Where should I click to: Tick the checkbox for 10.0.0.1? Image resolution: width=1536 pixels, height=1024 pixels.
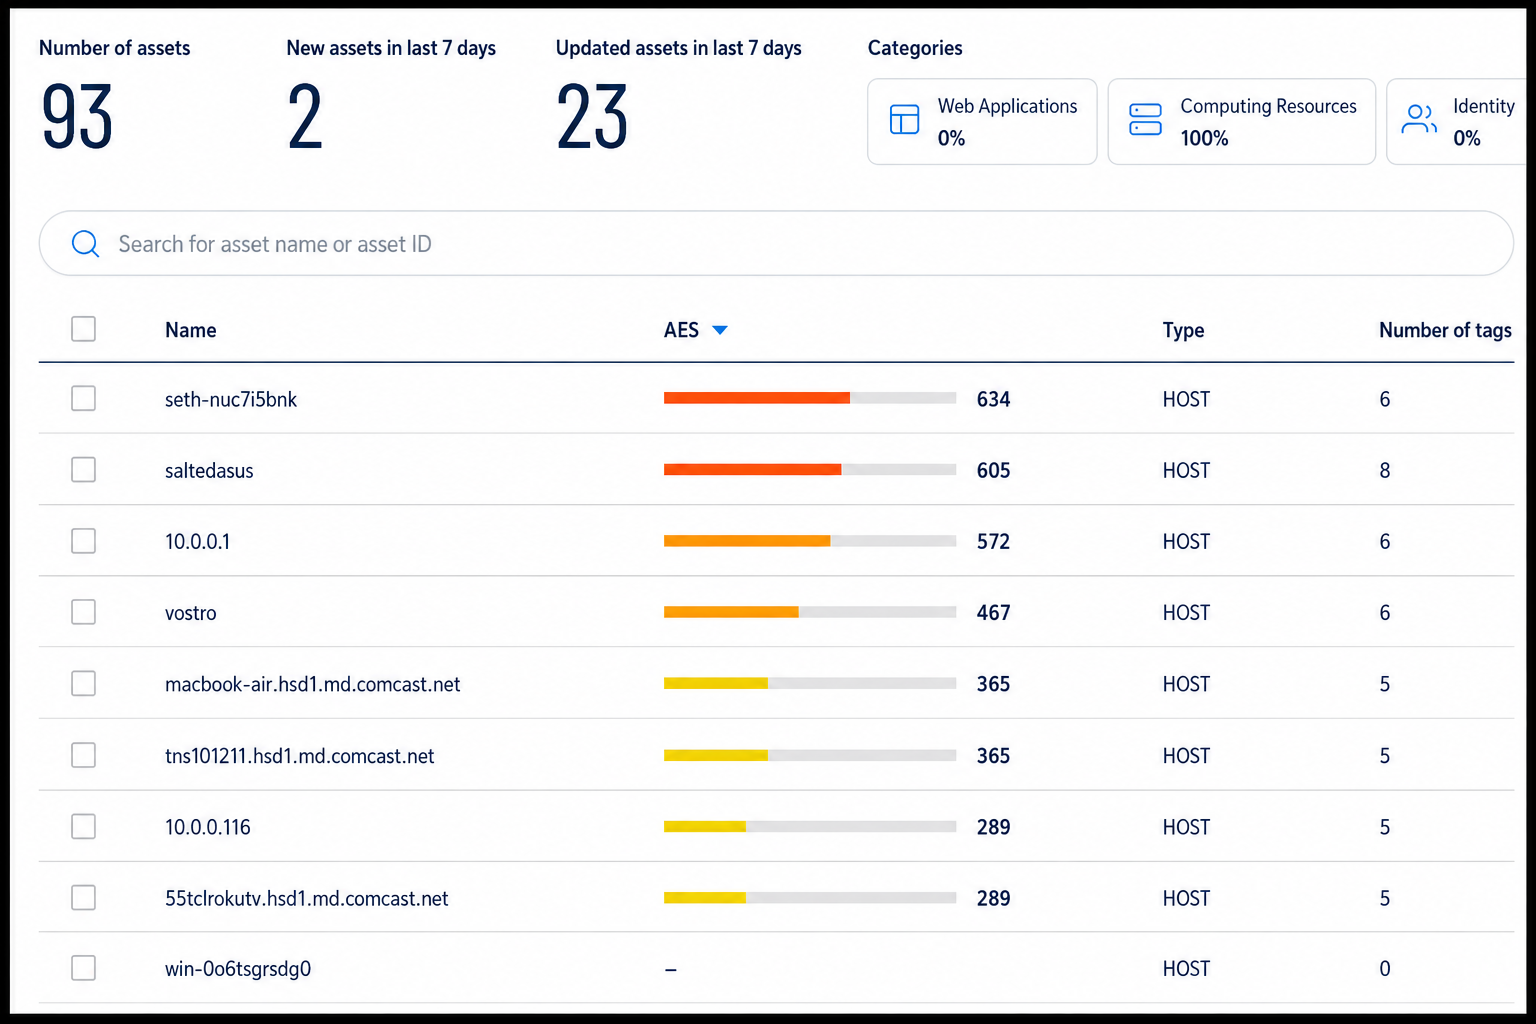(x=84, y=541)
